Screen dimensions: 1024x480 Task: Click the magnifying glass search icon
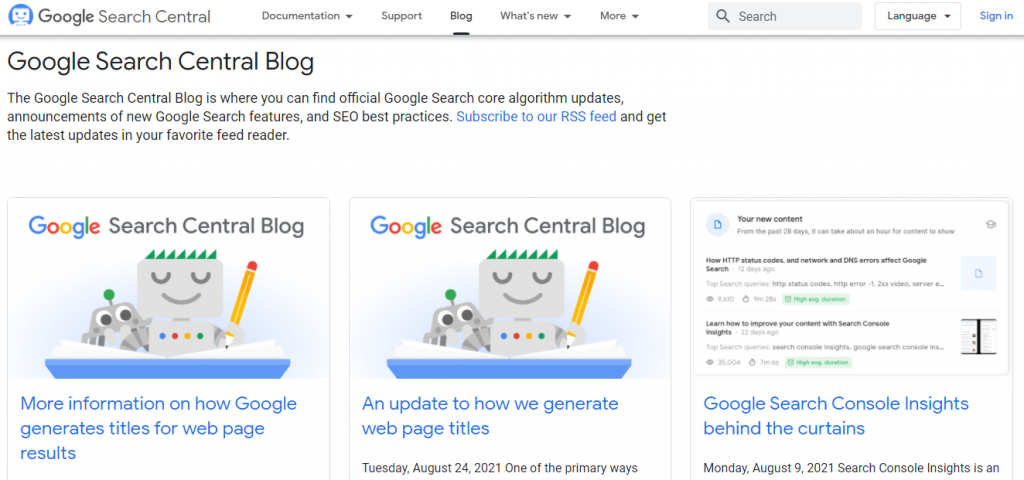pyautogui.click(x=722, y=16)
